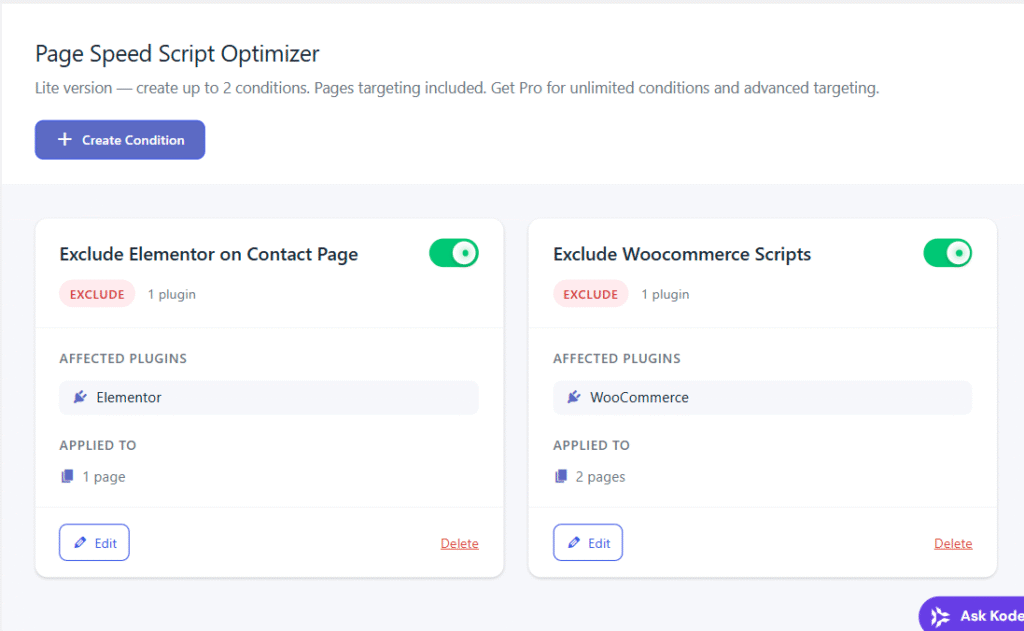Image resolution: width=1024 pixels, height=631 pixels.
Task: Disable the Exclude Elementor on Contact Page toggle
Action: click(454, 253)
